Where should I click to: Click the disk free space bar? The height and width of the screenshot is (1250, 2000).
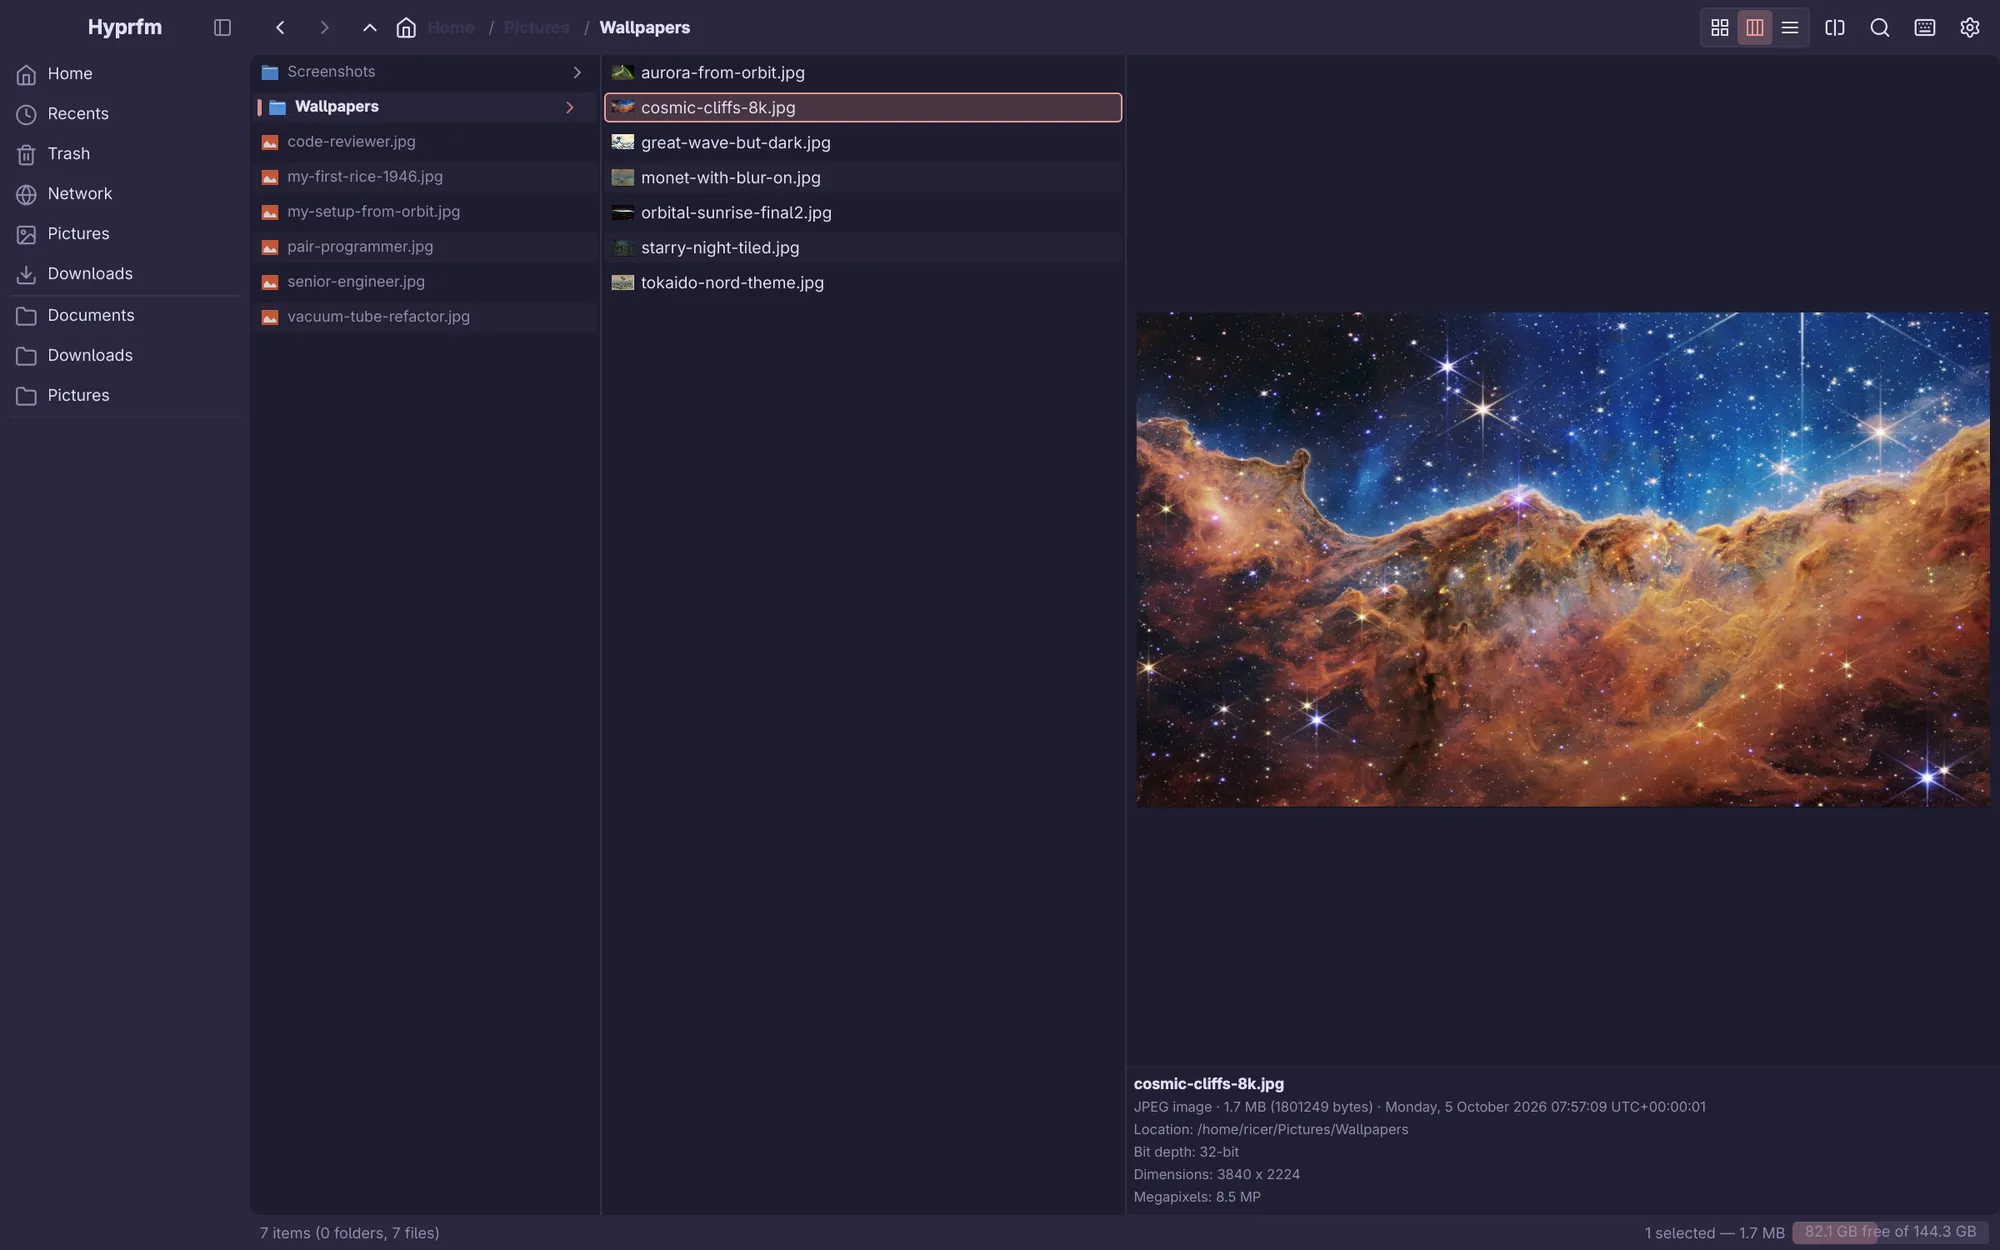1890,1233
